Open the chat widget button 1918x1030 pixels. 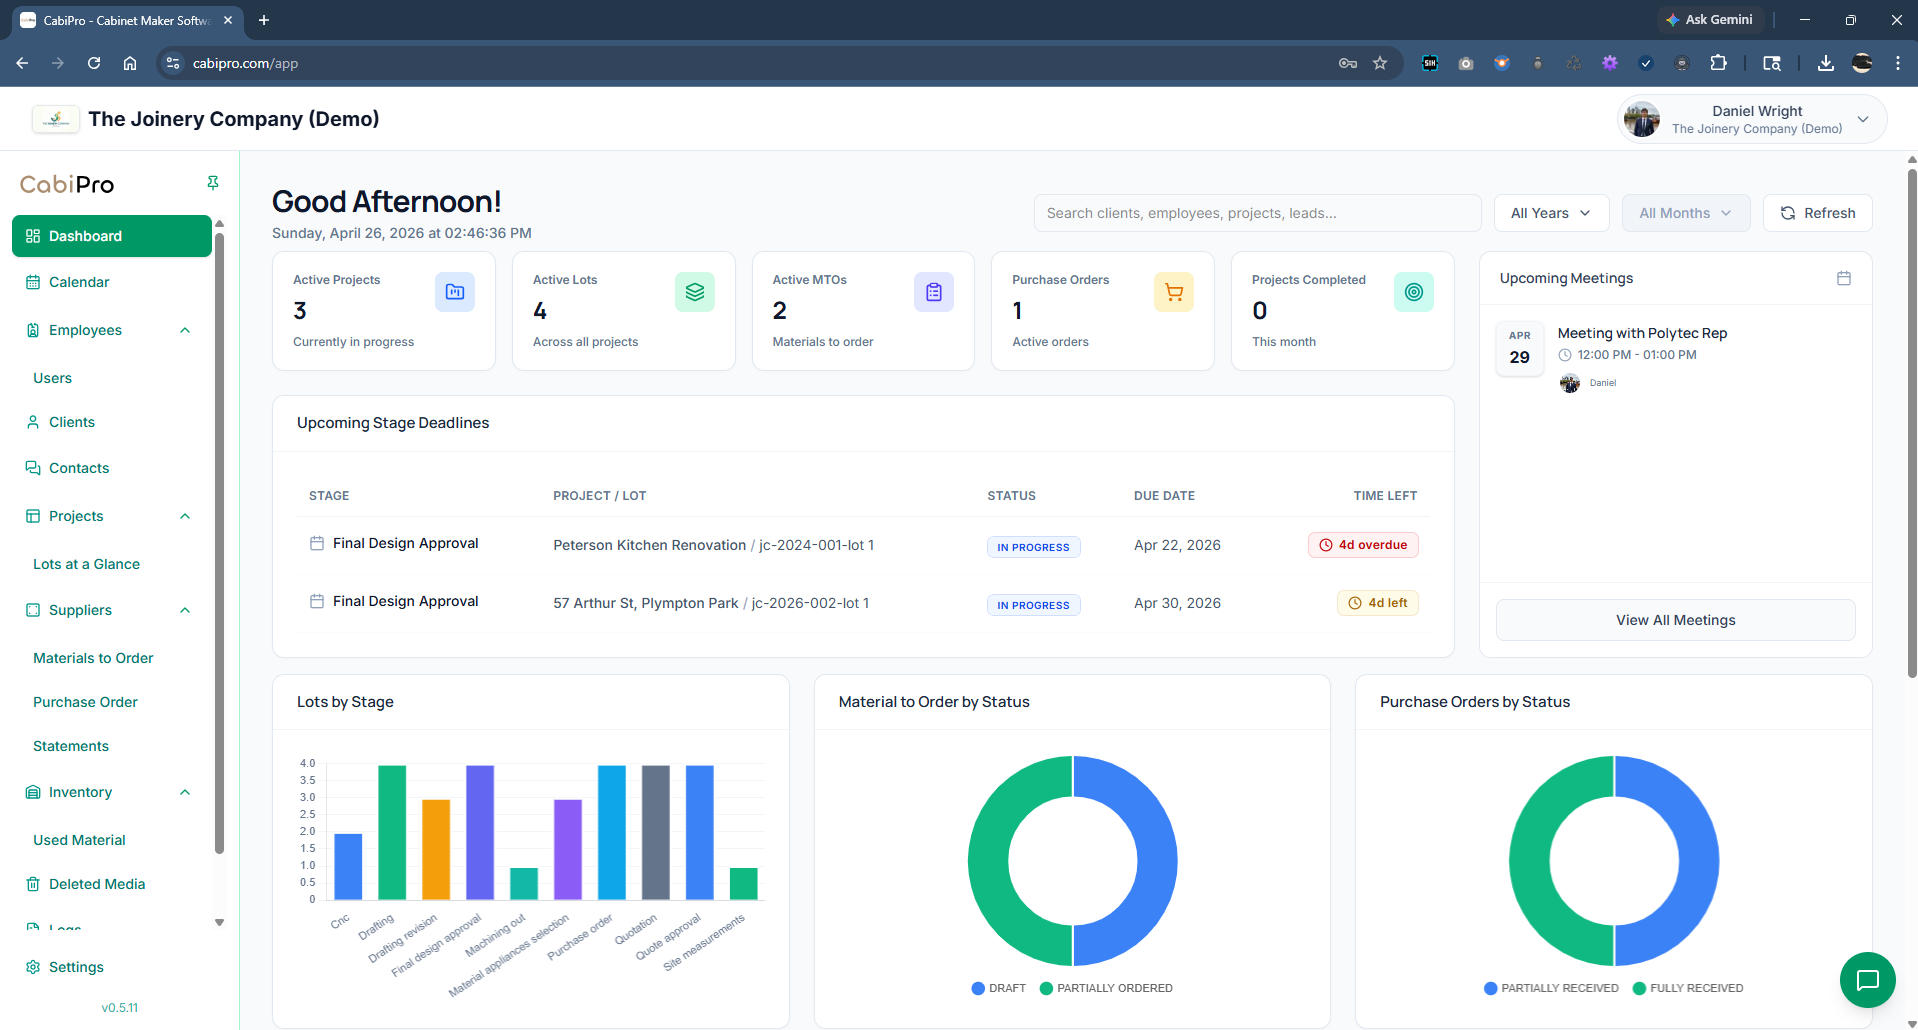(x=1867, y=980)
